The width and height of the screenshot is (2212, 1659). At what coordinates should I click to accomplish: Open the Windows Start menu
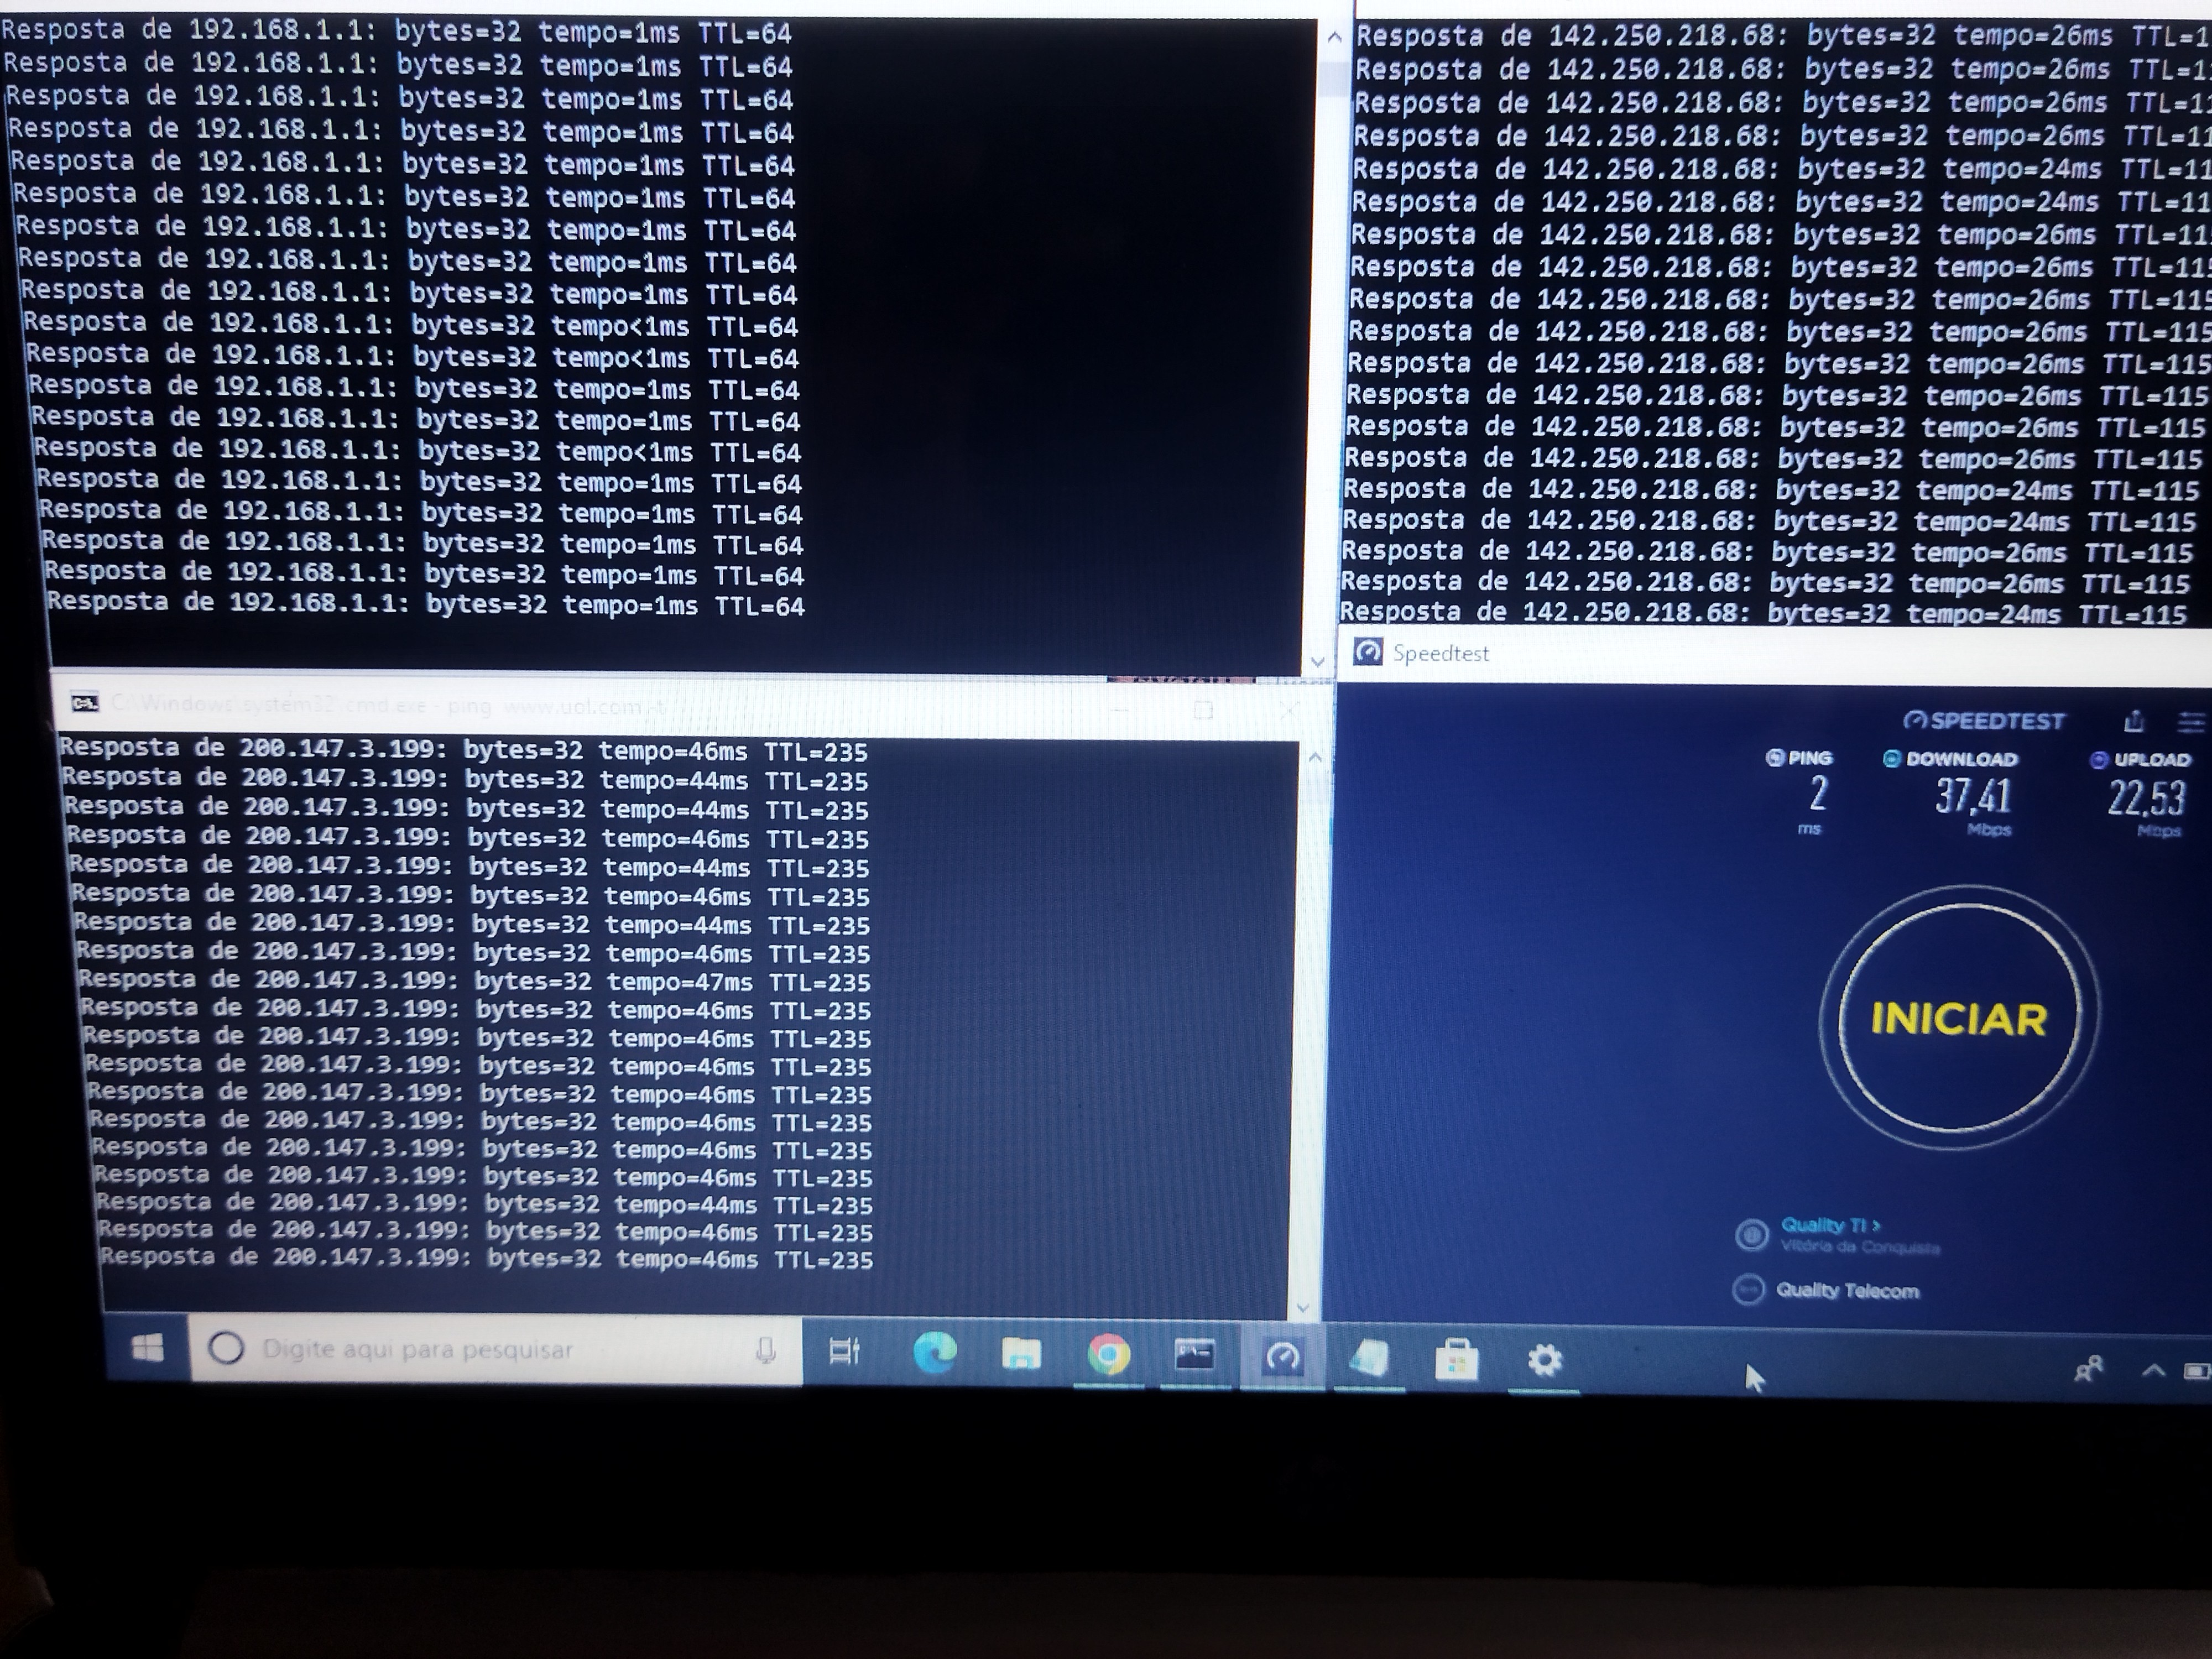148,1349
